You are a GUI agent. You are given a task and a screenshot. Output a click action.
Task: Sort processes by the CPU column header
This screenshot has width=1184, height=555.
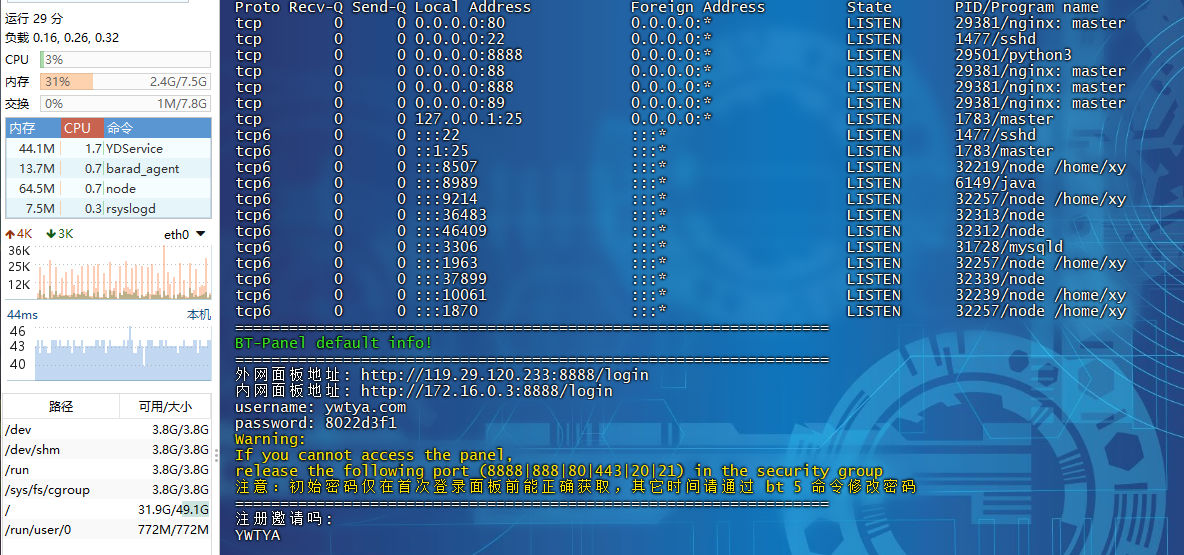click(x=82, y=128)
